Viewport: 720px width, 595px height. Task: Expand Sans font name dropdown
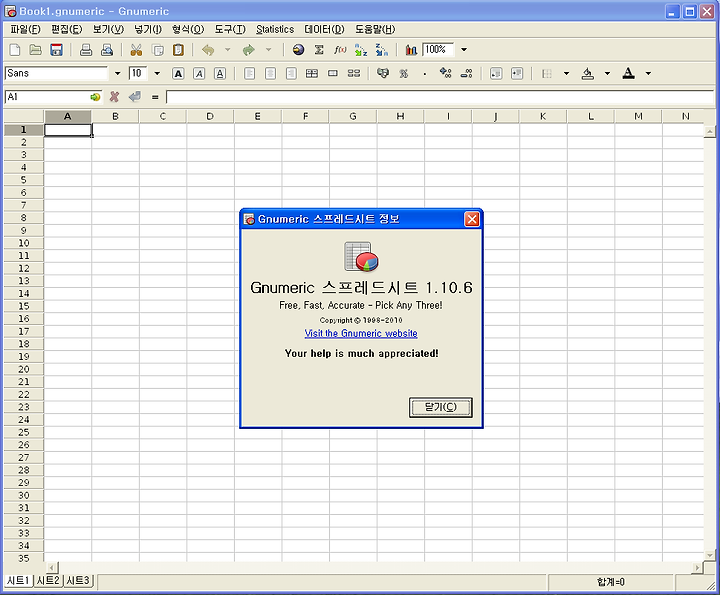[117, 73]
